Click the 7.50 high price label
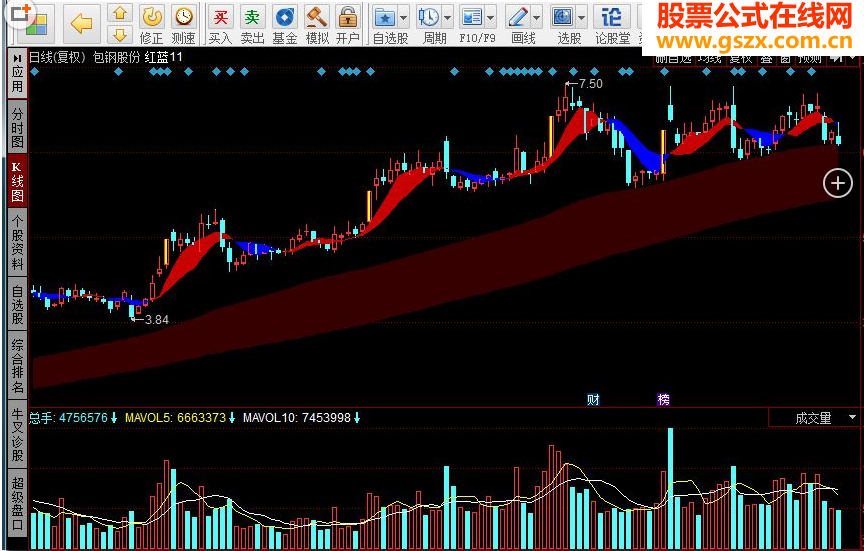The width and height of the screenshot is (864, 551). click(590, 84)
